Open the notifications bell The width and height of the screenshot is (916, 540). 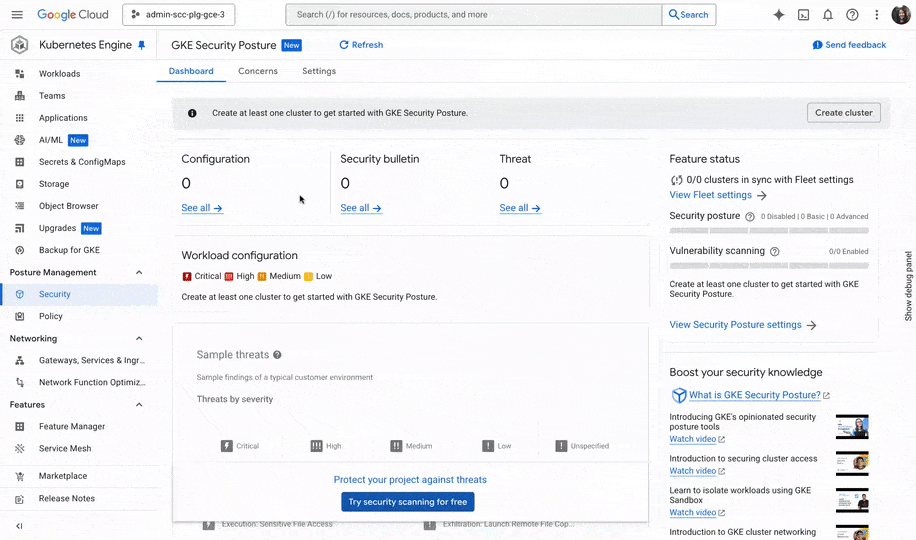point(828,15)
